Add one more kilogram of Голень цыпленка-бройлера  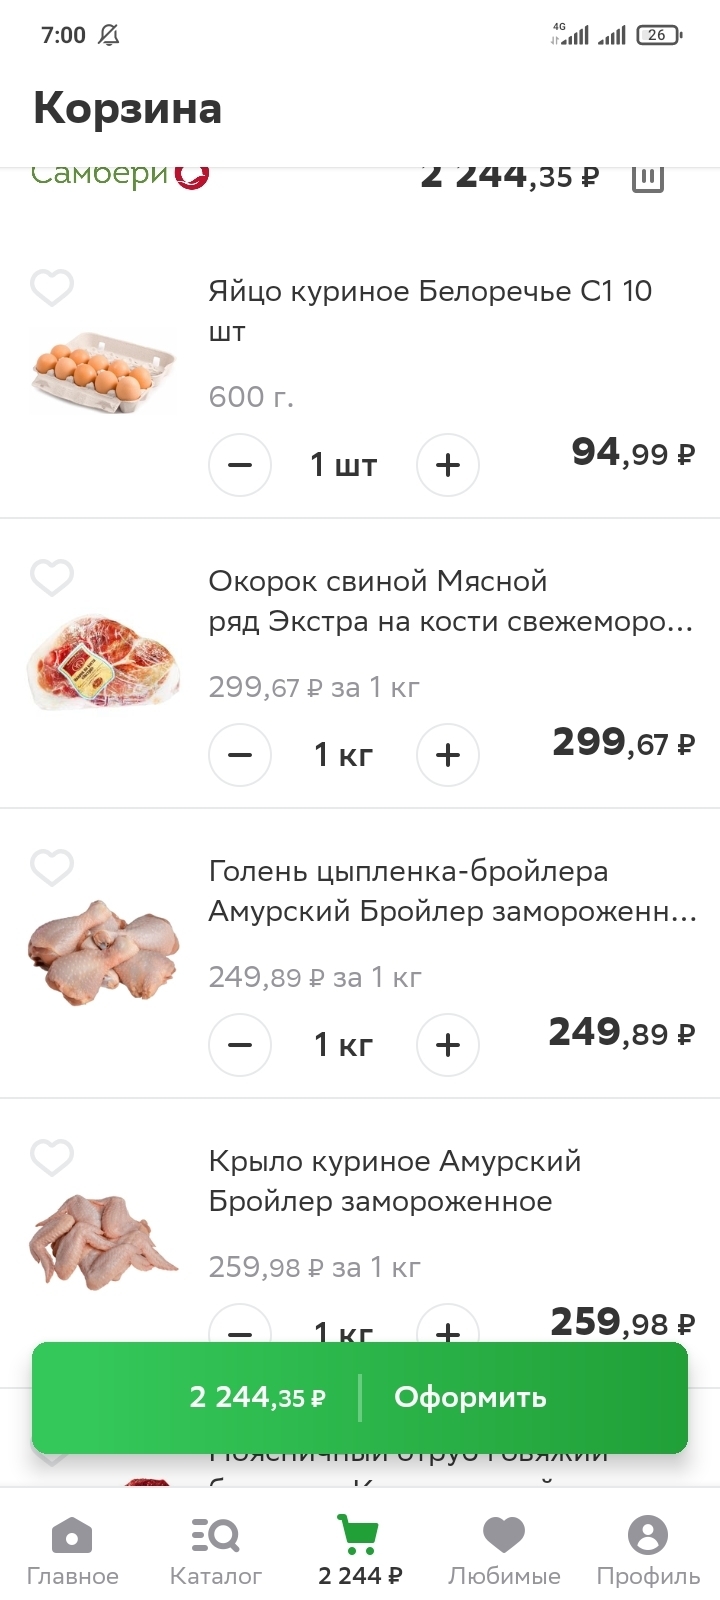pos(448,1045)
